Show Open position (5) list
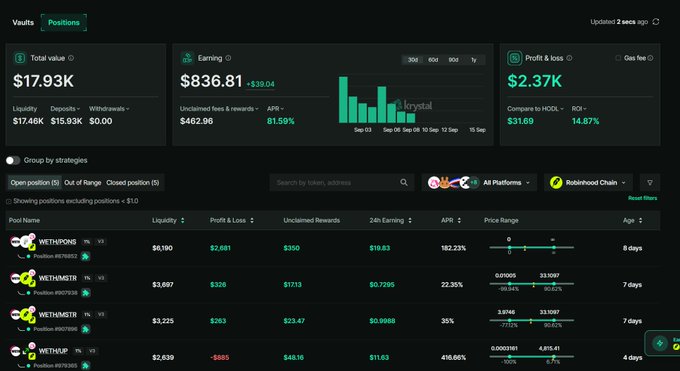This screenshot has height=371, width=680. [35, 183]
